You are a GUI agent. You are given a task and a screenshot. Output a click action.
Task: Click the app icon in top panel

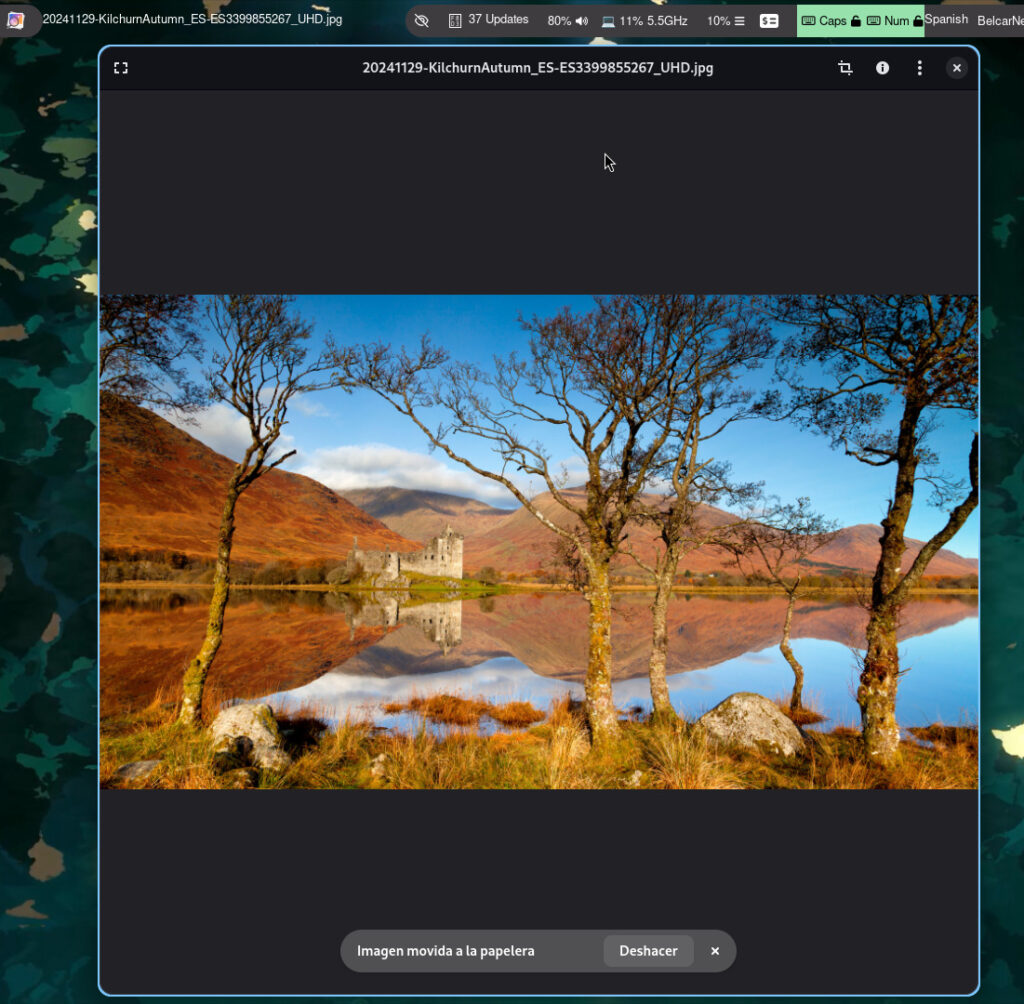pyautogui.click(x=16, y=20)
